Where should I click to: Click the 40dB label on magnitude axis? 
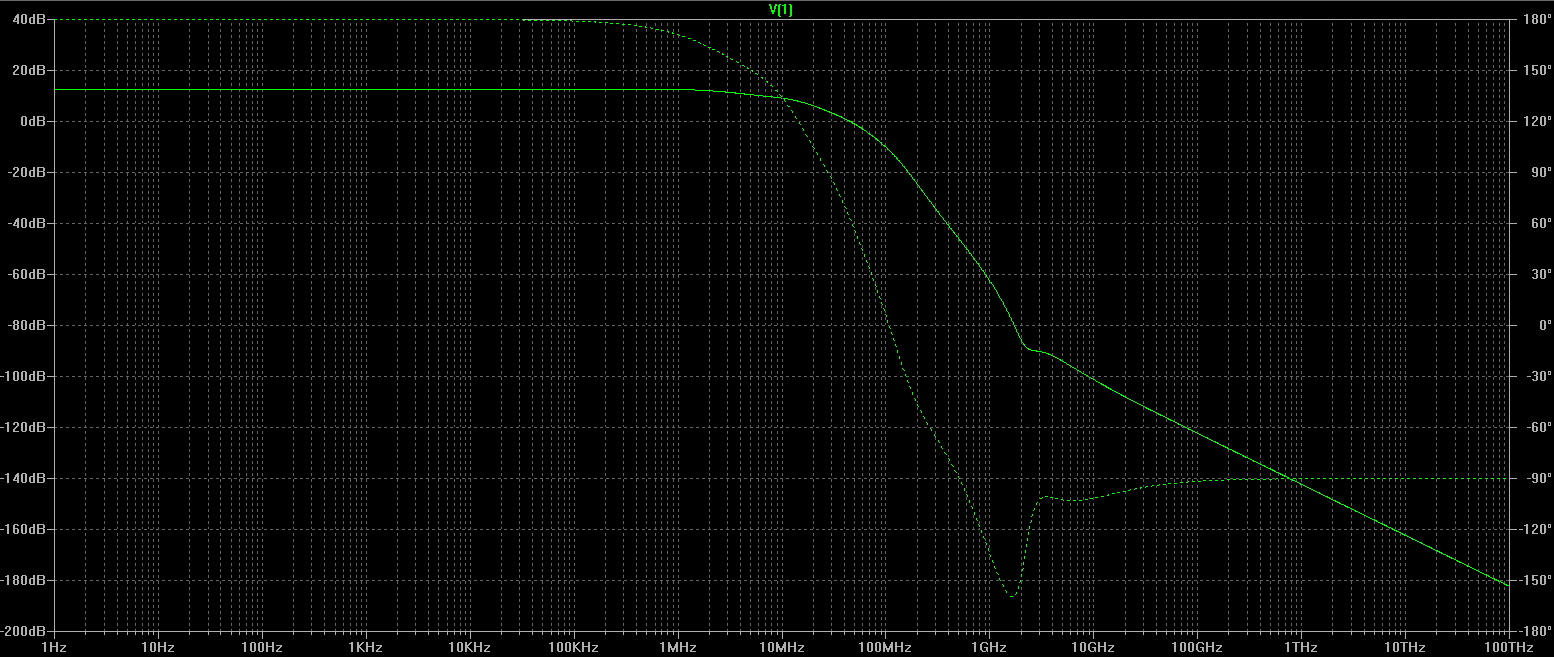(x=27, y=20)
